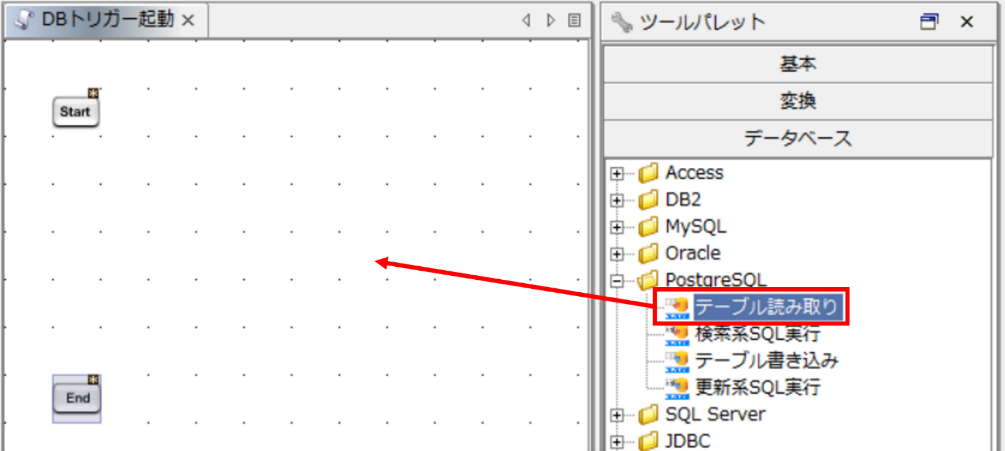
Task: Close the ツールパレット panel
Action: [x=967, y=22]
